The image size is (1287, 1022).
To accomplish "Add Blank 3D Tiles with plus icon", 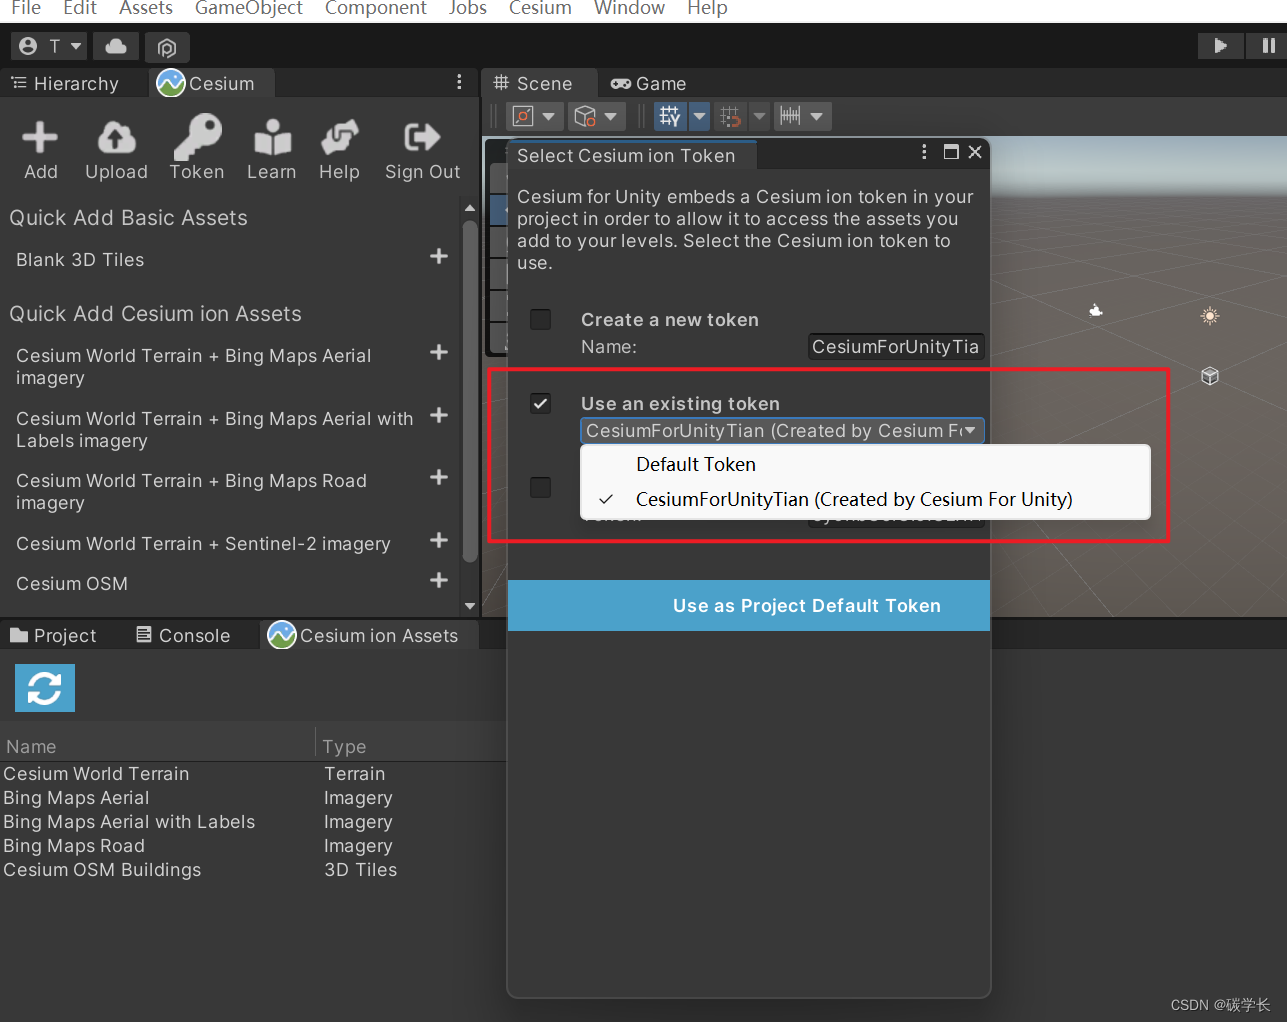I will pyautogui.click(x=439, y=257).
